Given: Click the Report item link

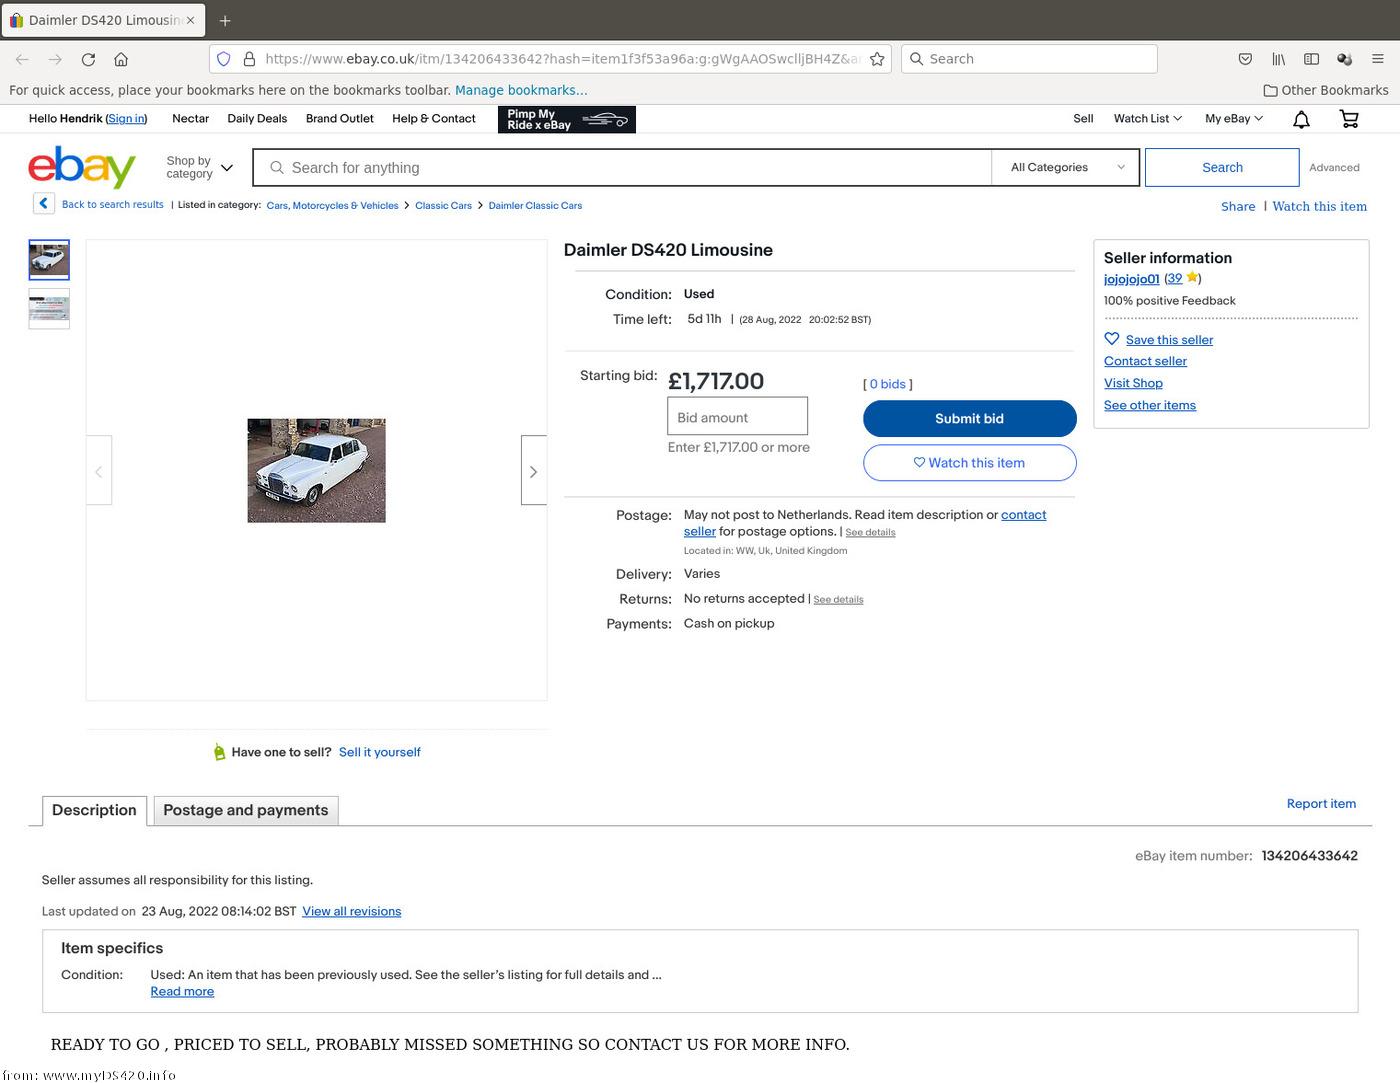Looking at the screenshot, I should [1321, 804].
